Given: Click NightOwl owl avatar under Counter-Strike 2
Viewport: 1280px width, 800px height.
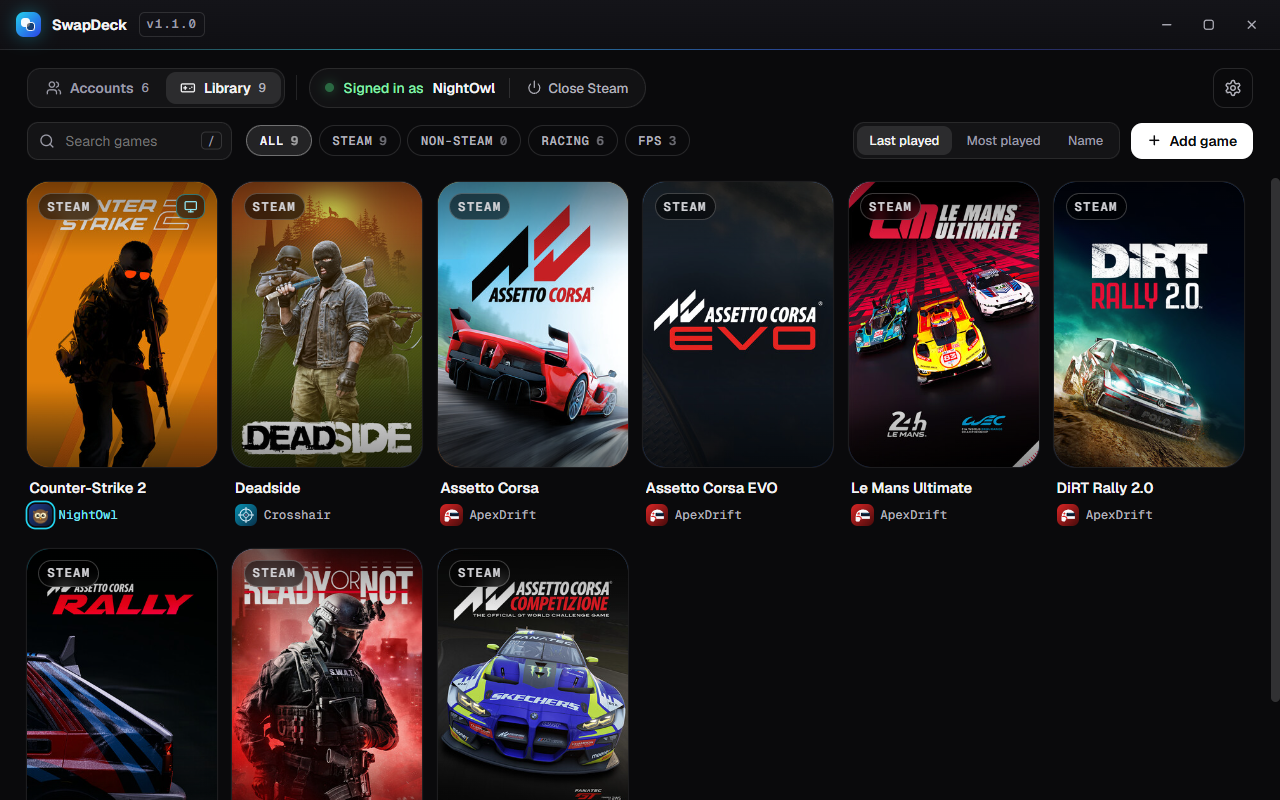Looking at the screenshot, I should coord(40,515).
